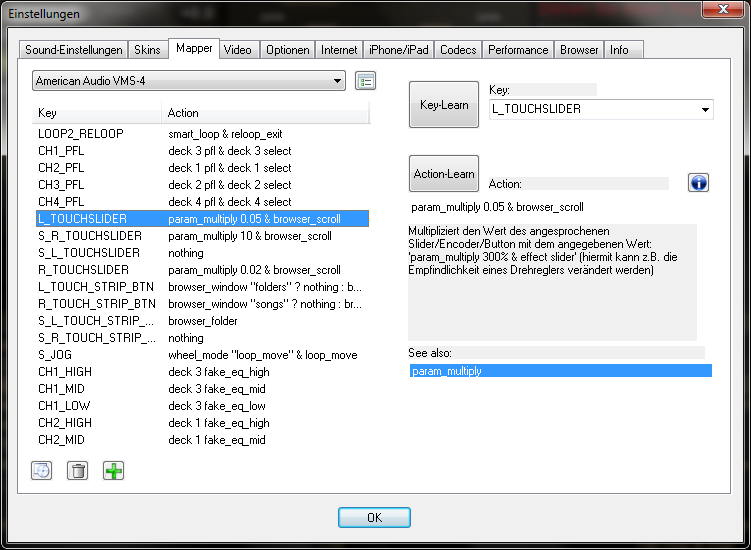Click the mapping list view icon
The height and width of the screenshot is (550, 751).
(365, 81)
